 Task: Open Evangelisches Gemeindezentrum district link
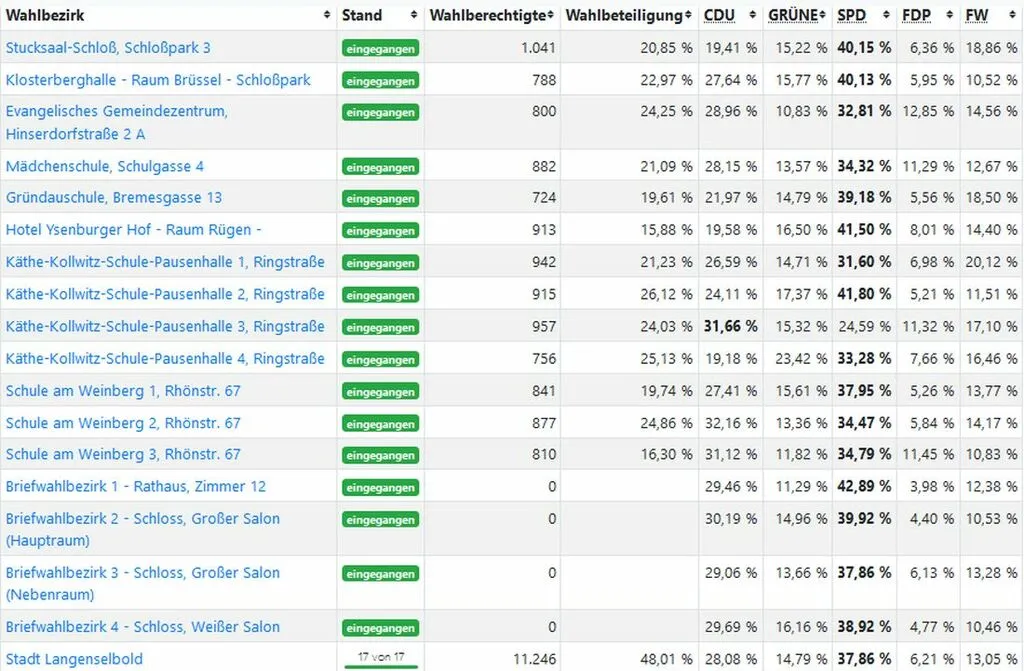click(x=116, y=122)
